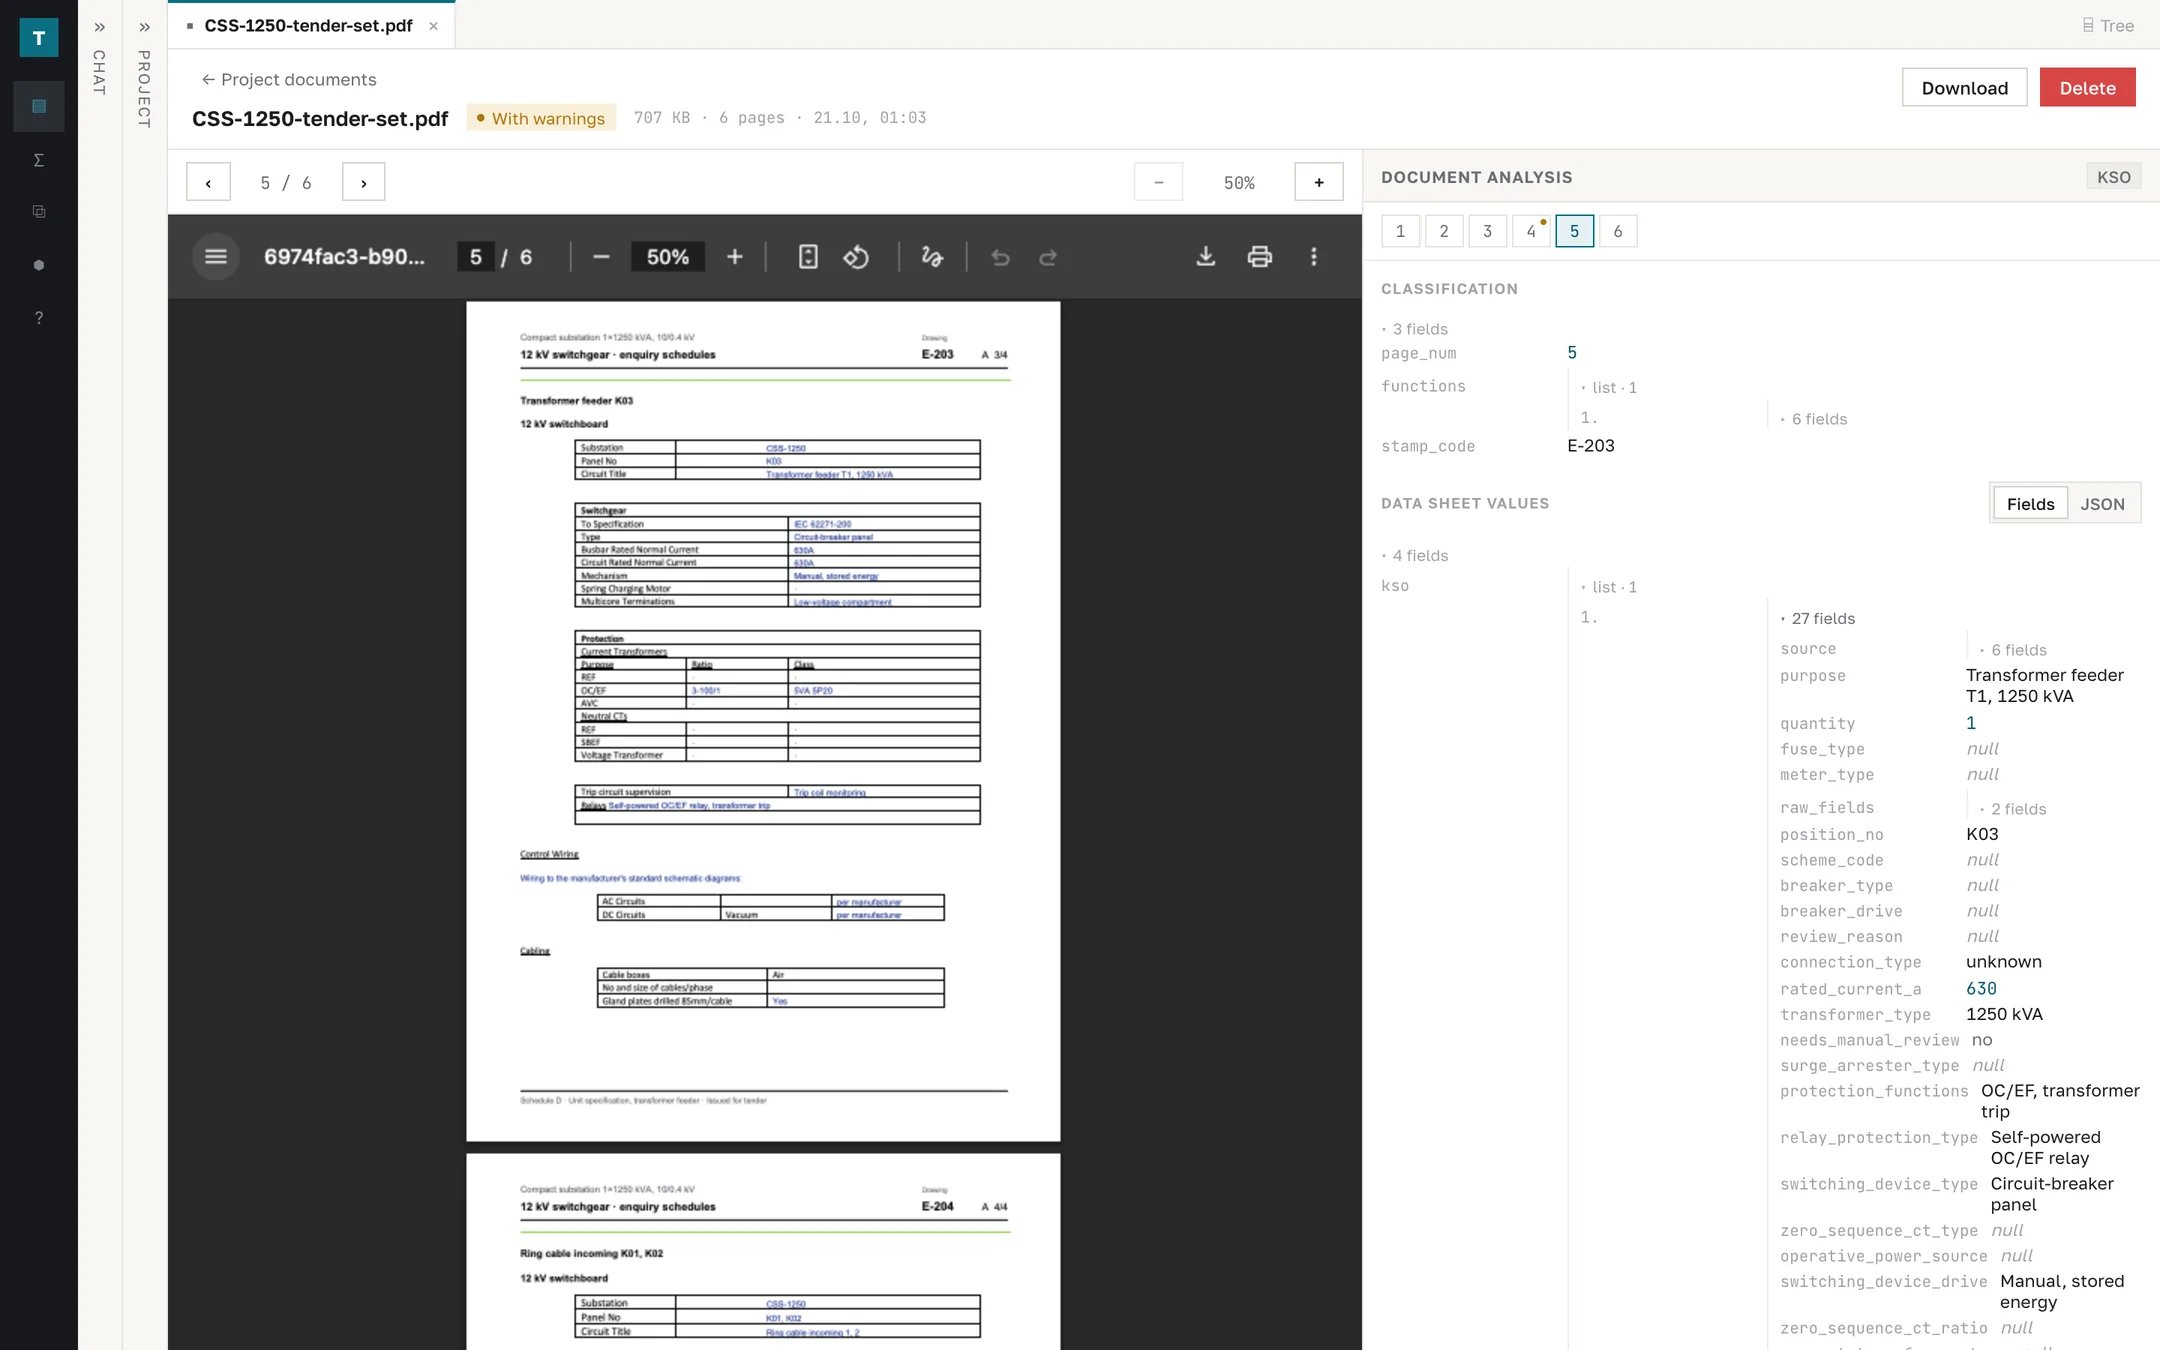Collapse the data sheet 4 fields group
This screenshot has width=2160, height=1350.
1416,556
